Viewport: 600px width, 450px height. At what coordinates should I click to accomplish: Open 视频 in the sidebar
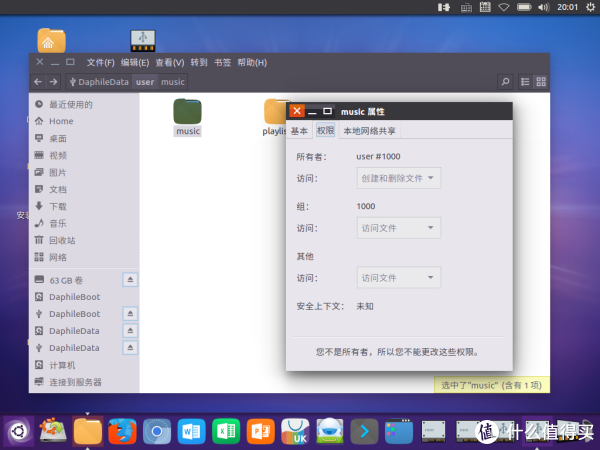click(84, 155)
